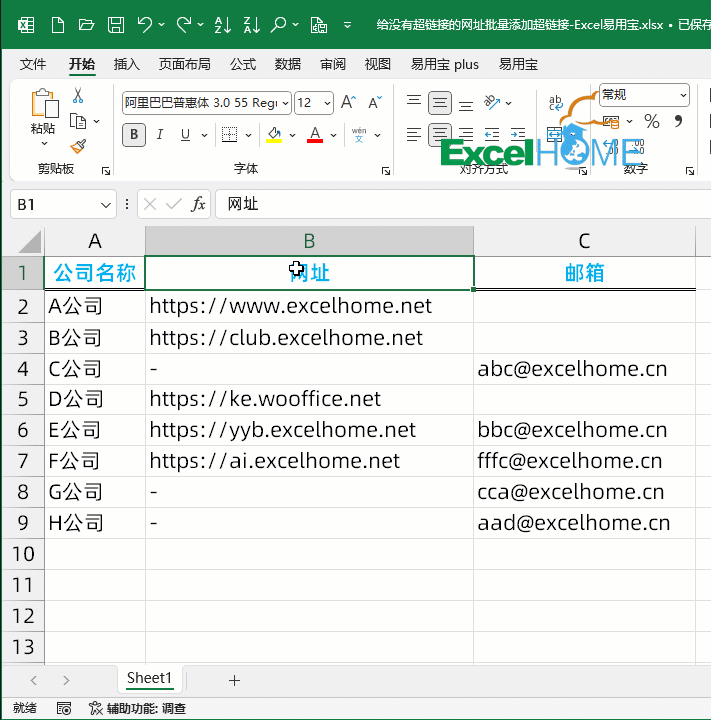
Task: Click the phonetic guide wén icon
Action: click(359, 135)
